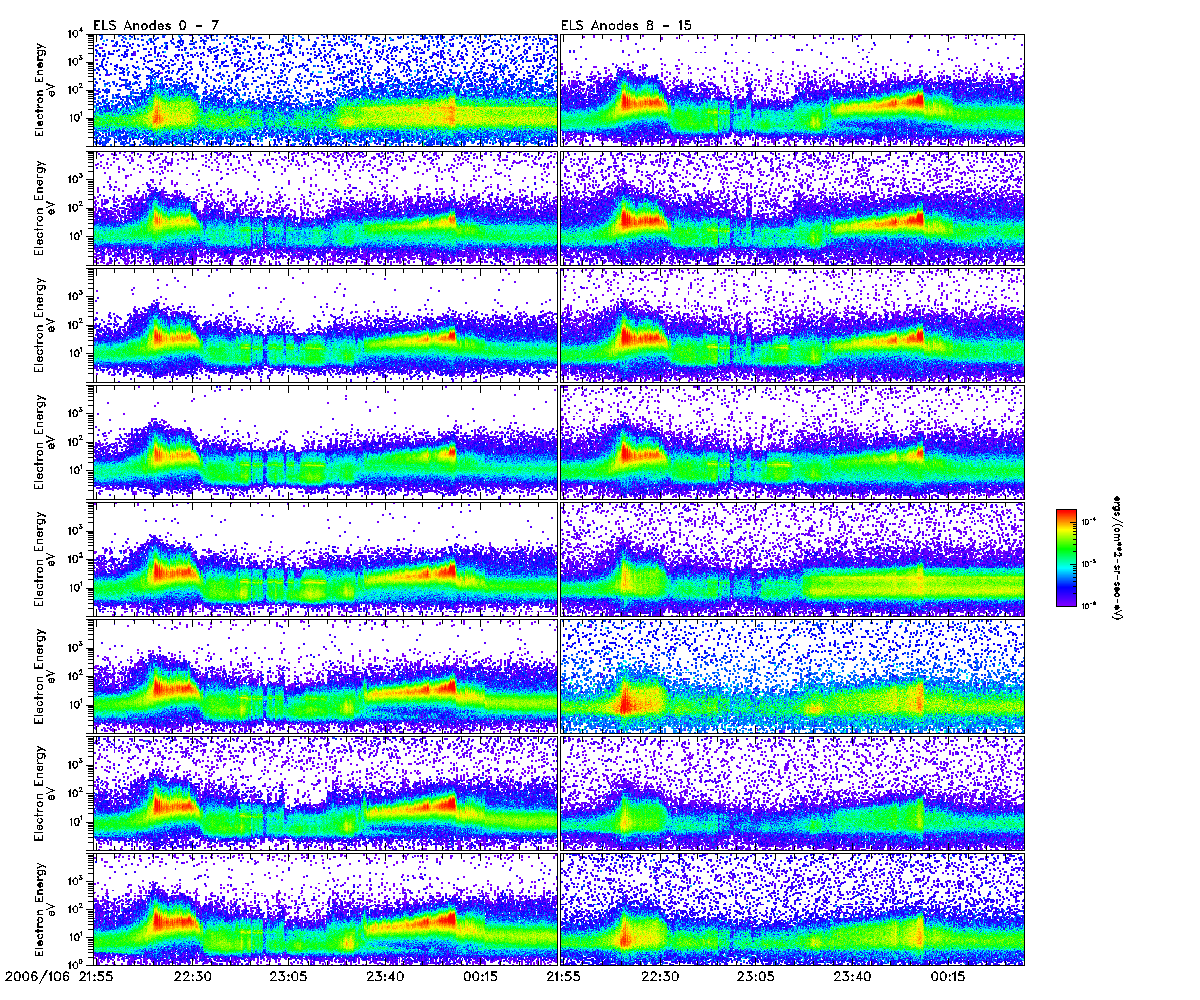The image size is (1200, 1000).
Task: Select the noisy sixth spectrogram, Anodes 8-15 column
Action: click(x=793, y=675)
